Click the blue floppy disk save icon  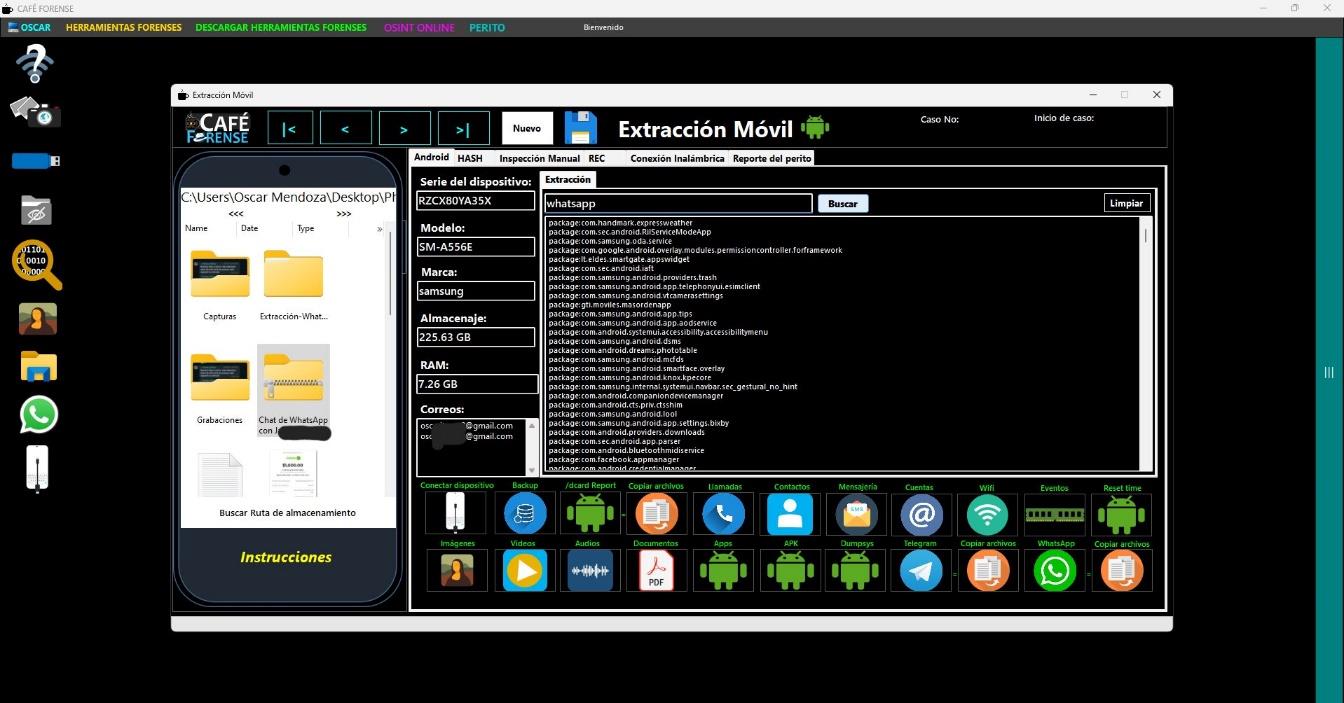click(581, 128)
